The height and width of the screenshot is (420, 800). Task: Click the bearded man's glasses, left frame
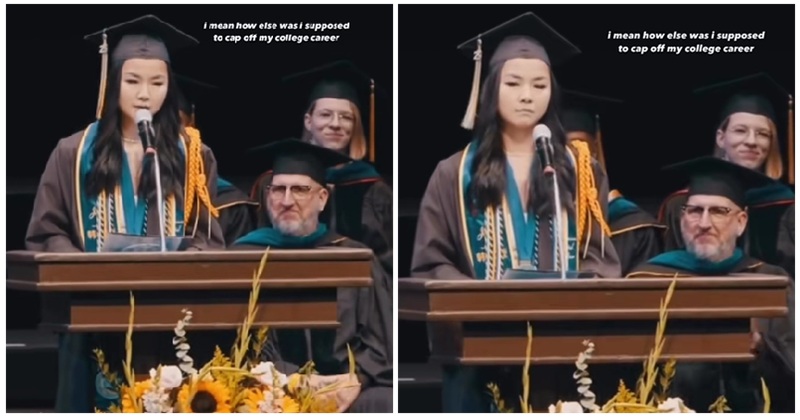tap(292, 192)
